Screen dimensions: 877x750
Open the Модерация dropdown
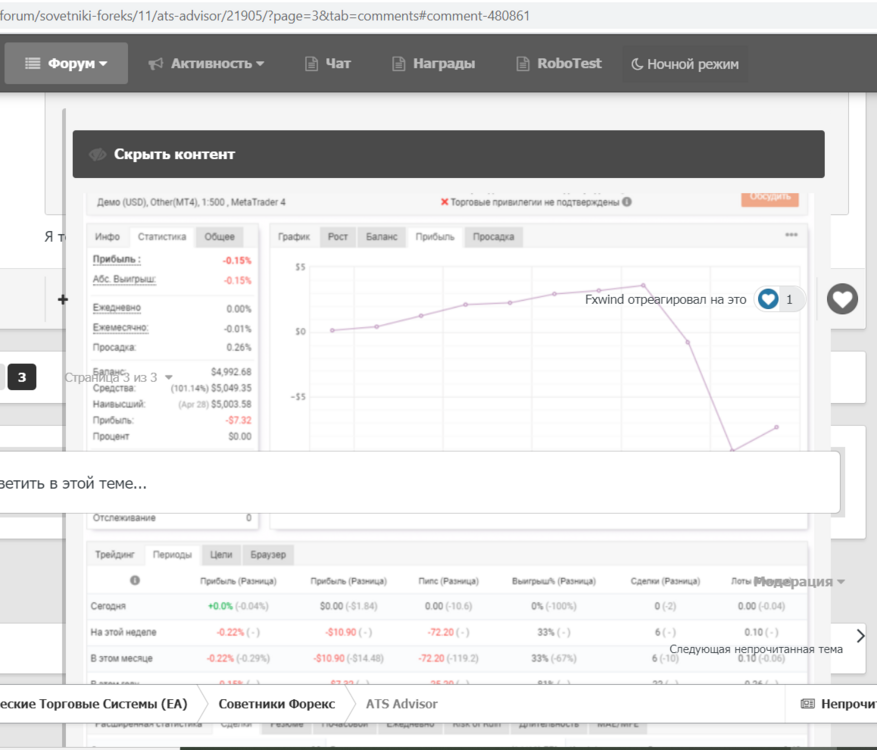[x=799, y=582]
